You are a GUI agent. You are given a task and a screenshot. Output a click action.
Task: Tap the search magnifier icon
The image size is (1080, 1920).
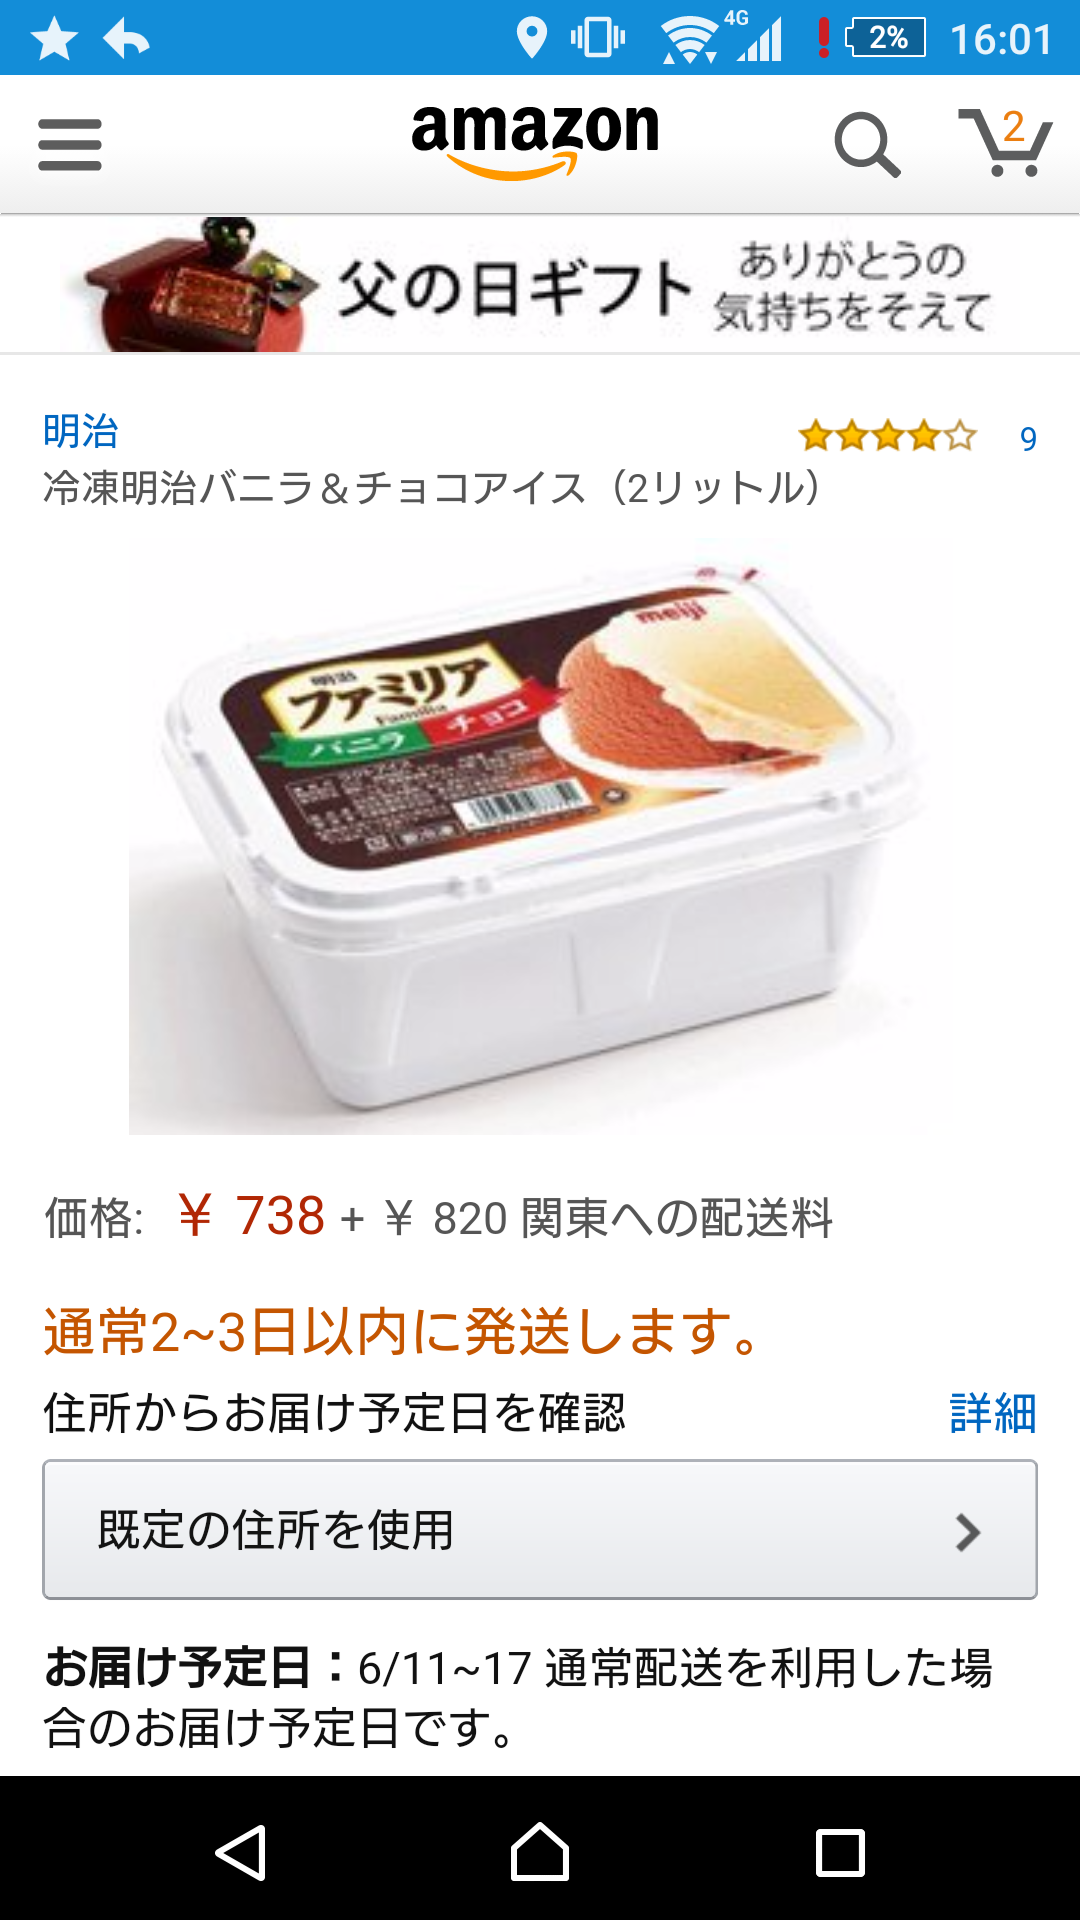pos(867,145)
